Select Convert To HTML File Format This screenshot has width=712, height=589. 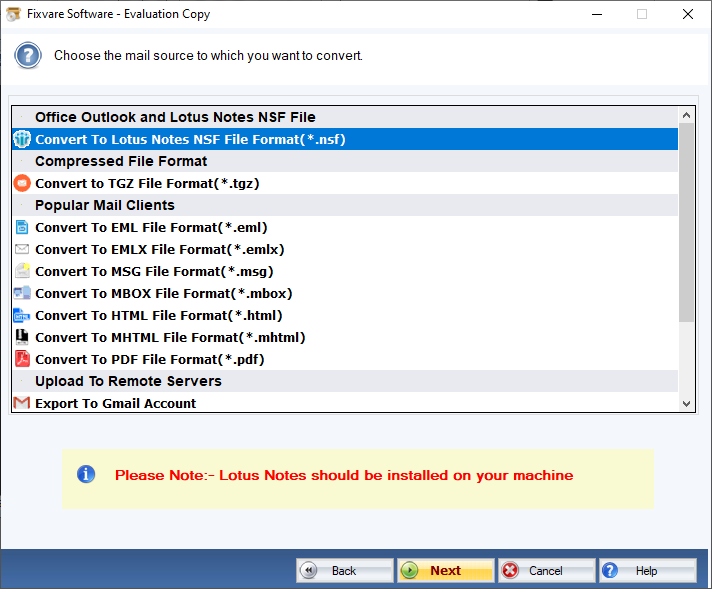click(x=345, y=315)
